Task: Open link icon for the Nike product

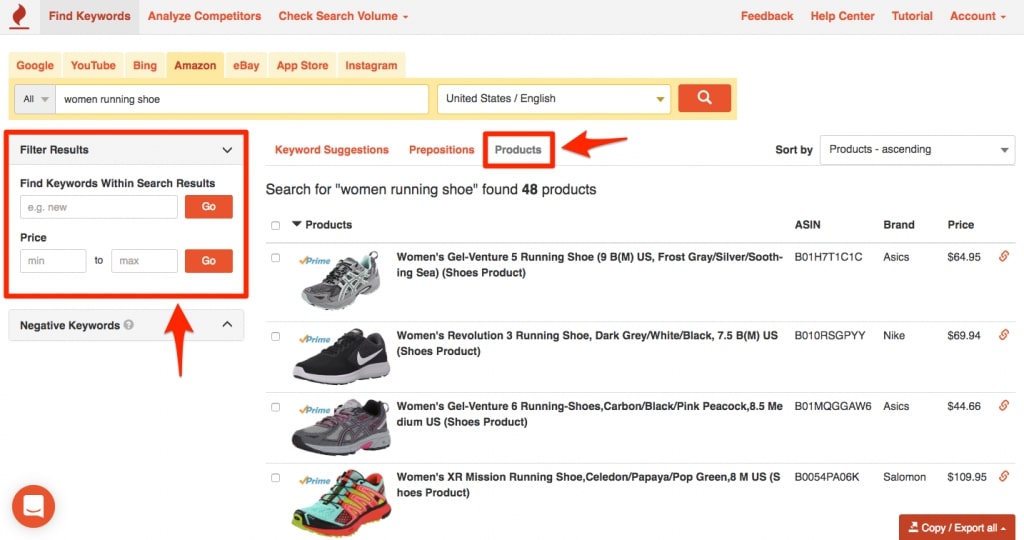Action: click(1004, 334)
